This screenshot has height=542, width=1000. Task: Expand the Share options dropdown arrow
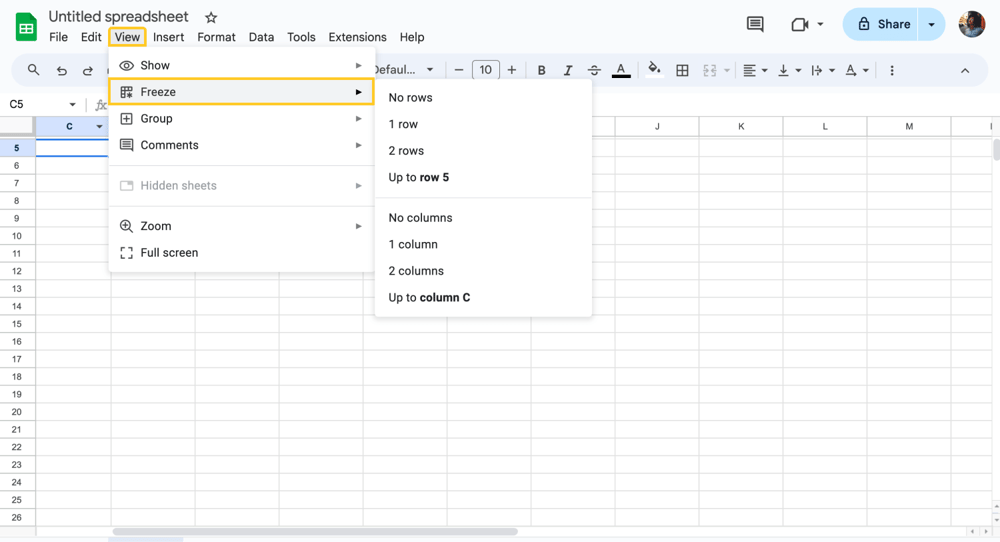[931, 24]
